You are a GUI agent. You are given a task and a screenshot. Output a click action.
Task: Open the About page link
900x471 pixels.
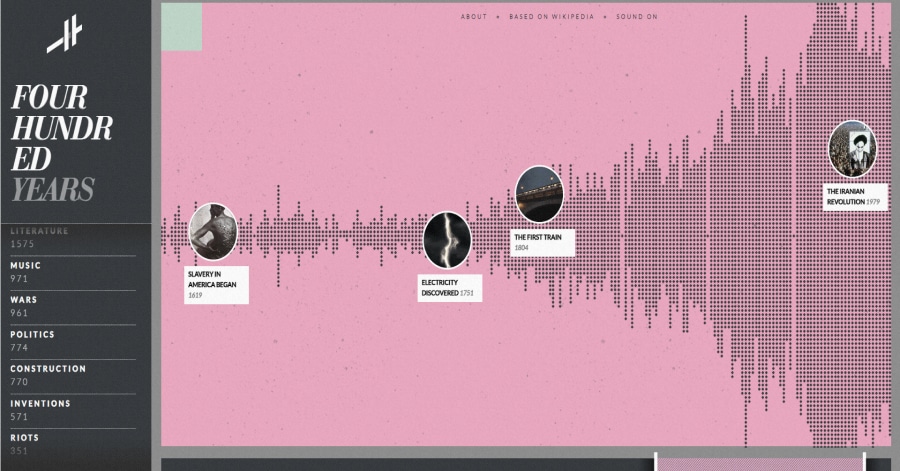[x=474, y=17]
